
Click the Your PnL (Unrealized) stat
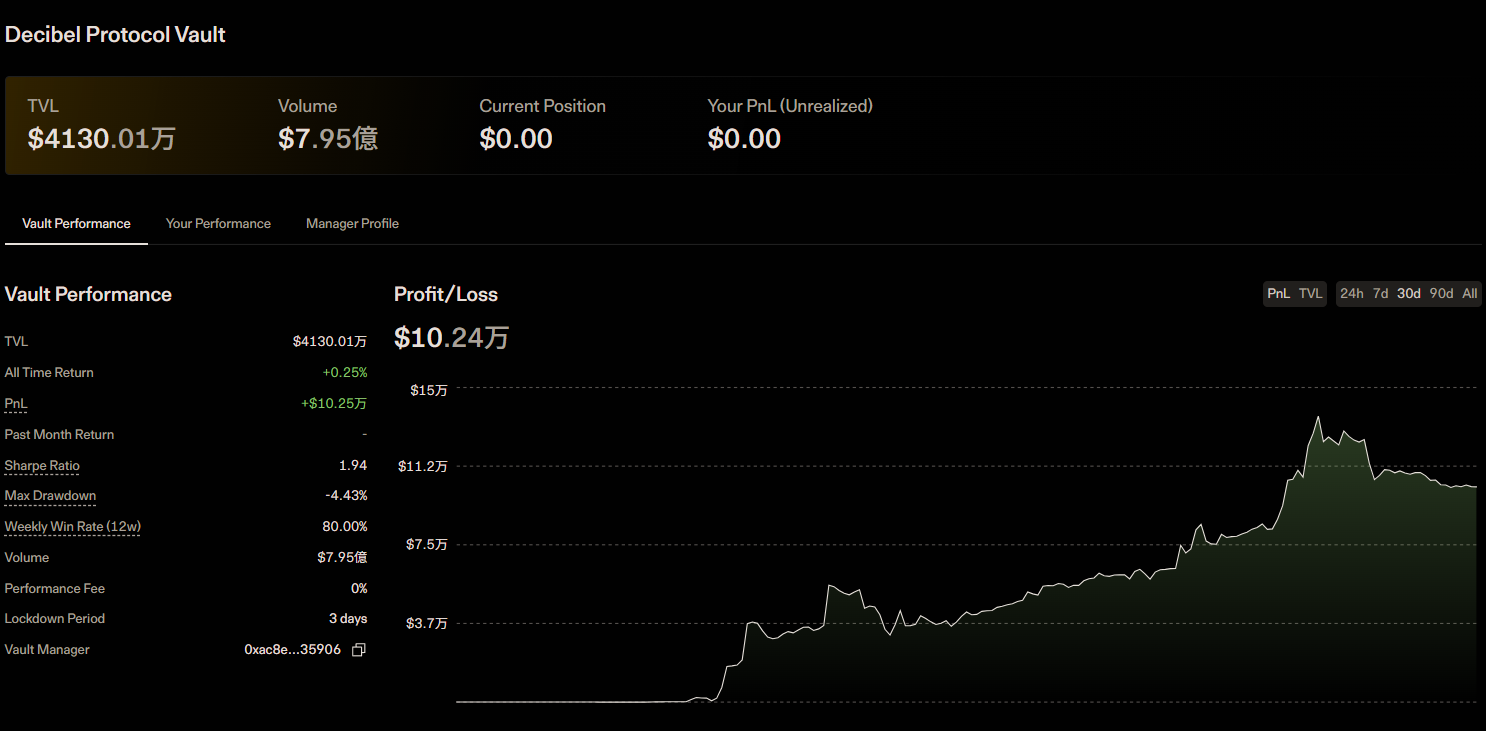click(790, 106)
